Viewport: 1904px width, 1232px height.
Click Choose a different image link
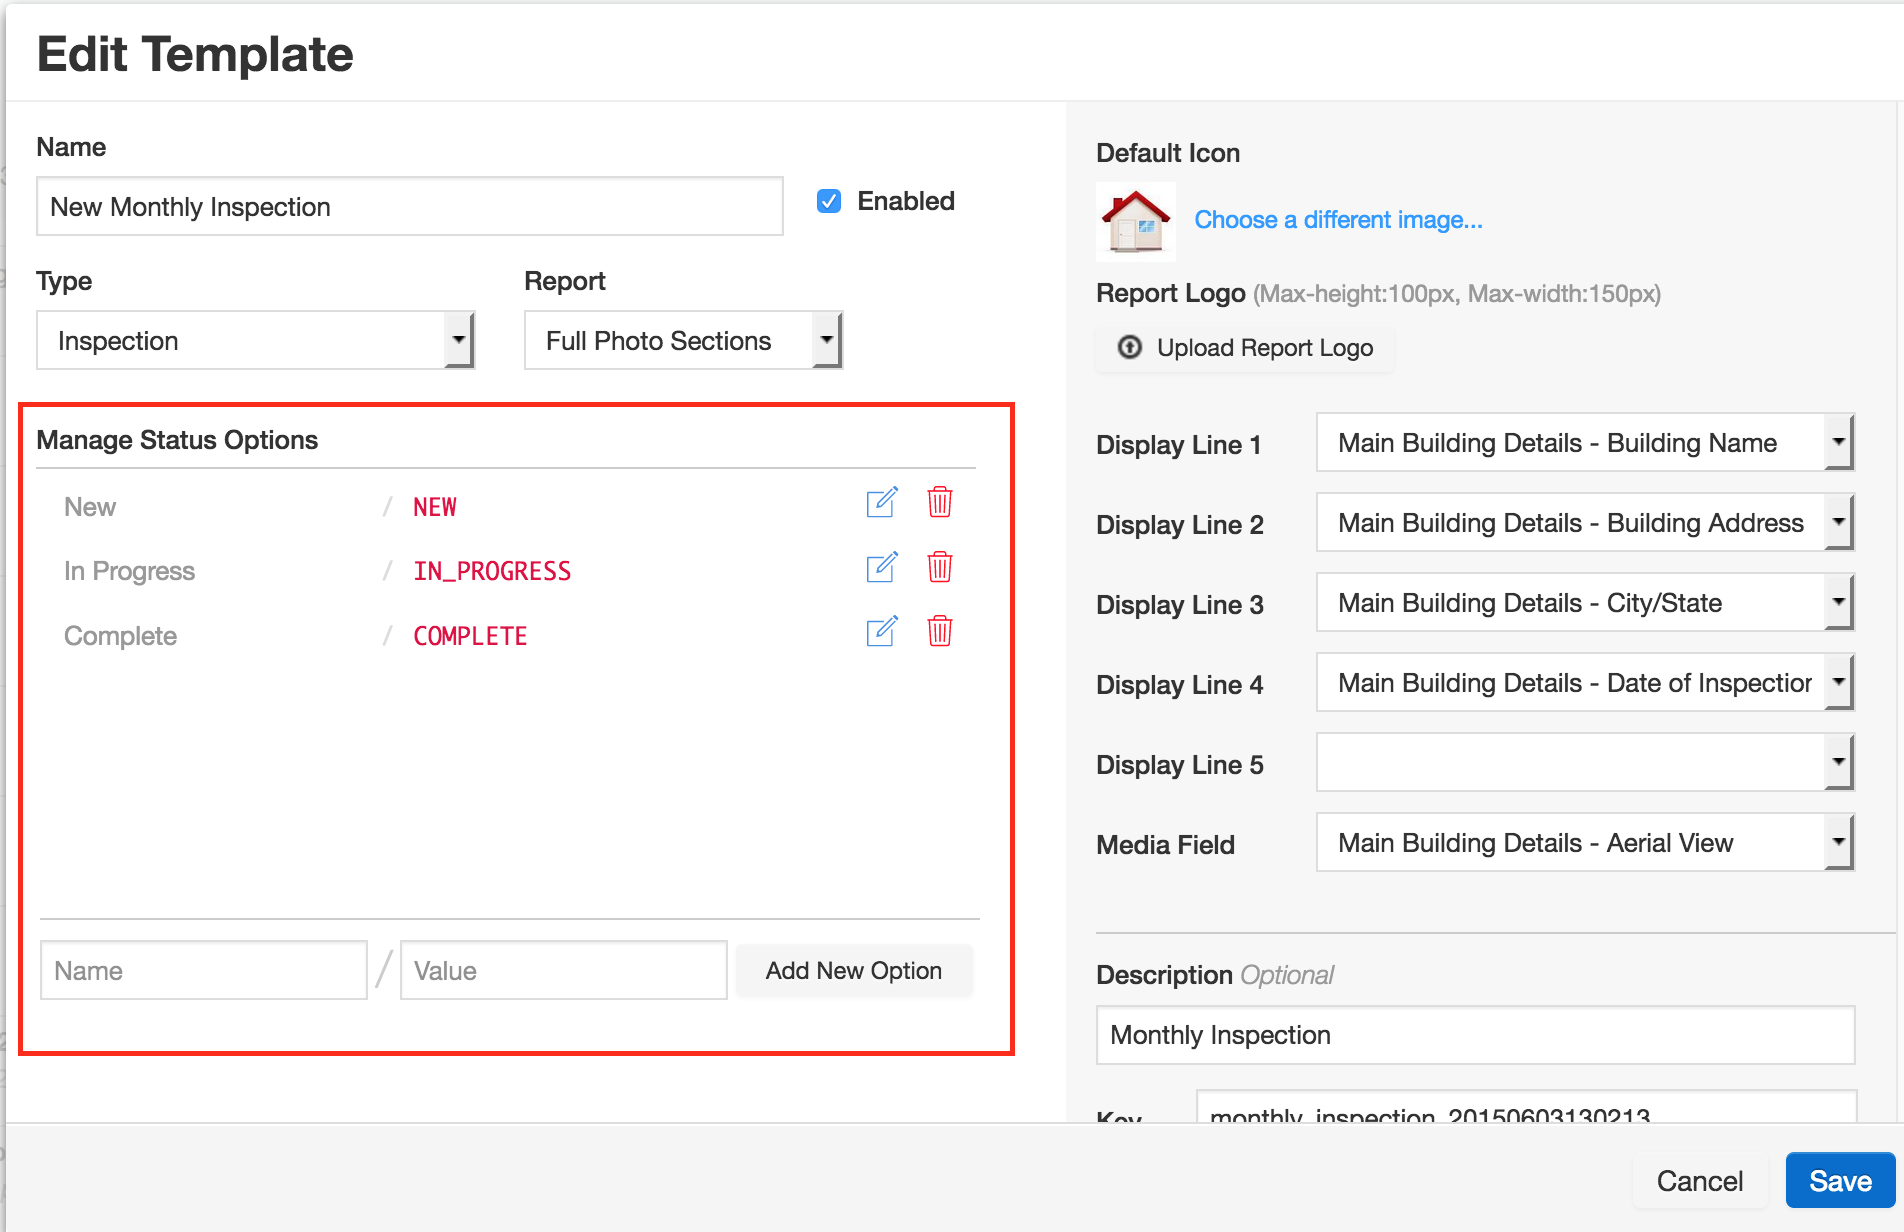pos(1338,220)
